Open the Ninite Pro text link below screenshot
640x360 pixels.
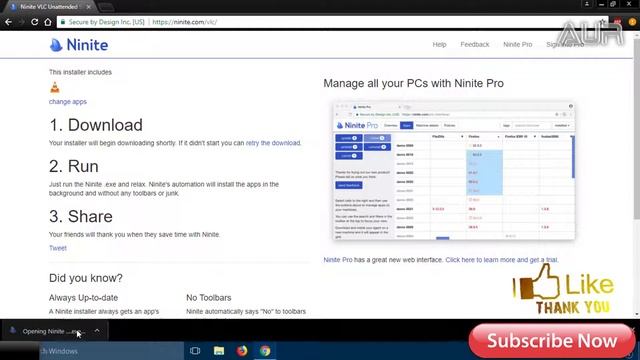(338, 260)
